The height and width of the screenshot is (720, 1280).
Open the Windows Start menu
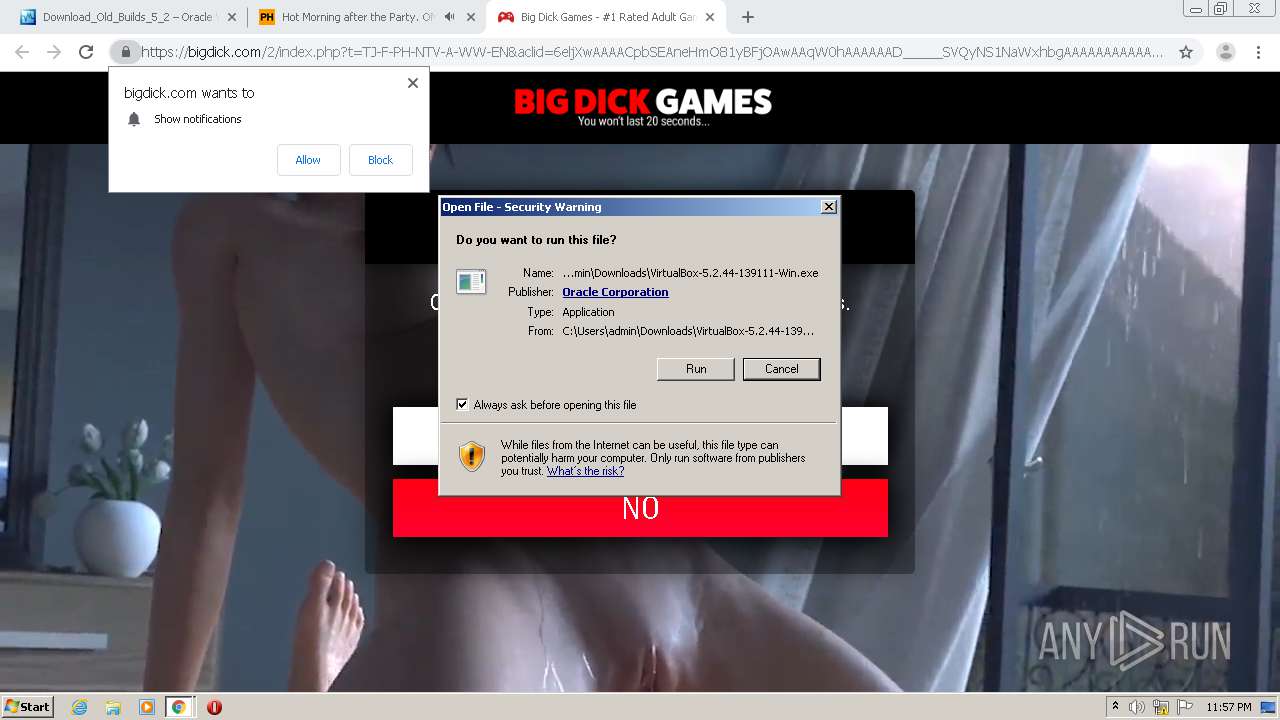(28, 707)
